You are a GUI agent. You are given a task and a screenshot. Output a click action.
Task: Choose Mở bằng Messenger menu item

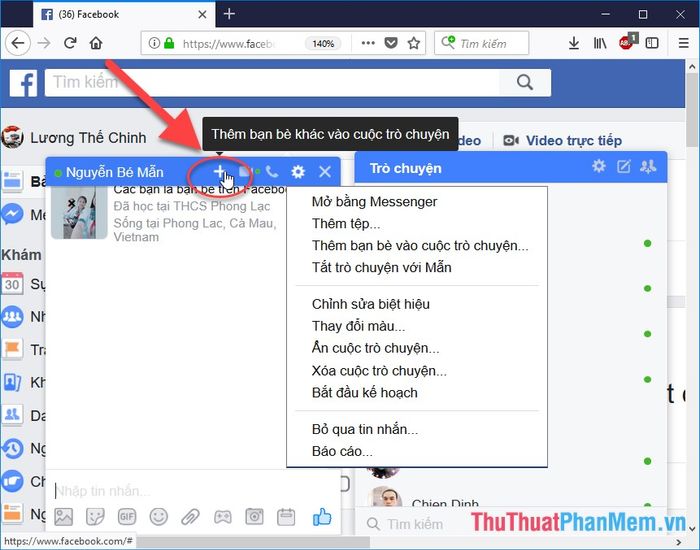(374, 202)
